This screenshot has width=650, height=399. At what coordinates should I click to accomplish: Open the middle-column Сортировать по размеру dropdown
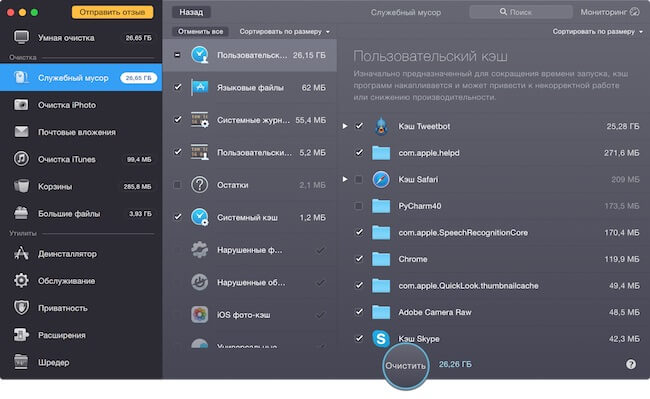[x=284, y=31]
